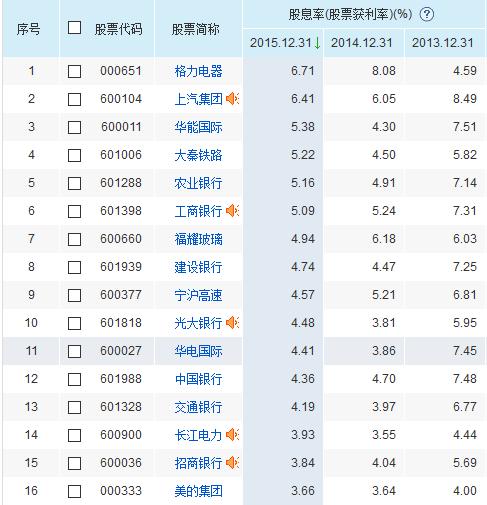The width and height of the screenshot is (487, 505).
Task: Open the 长江电力 stock link
Action: click(198, 435)
